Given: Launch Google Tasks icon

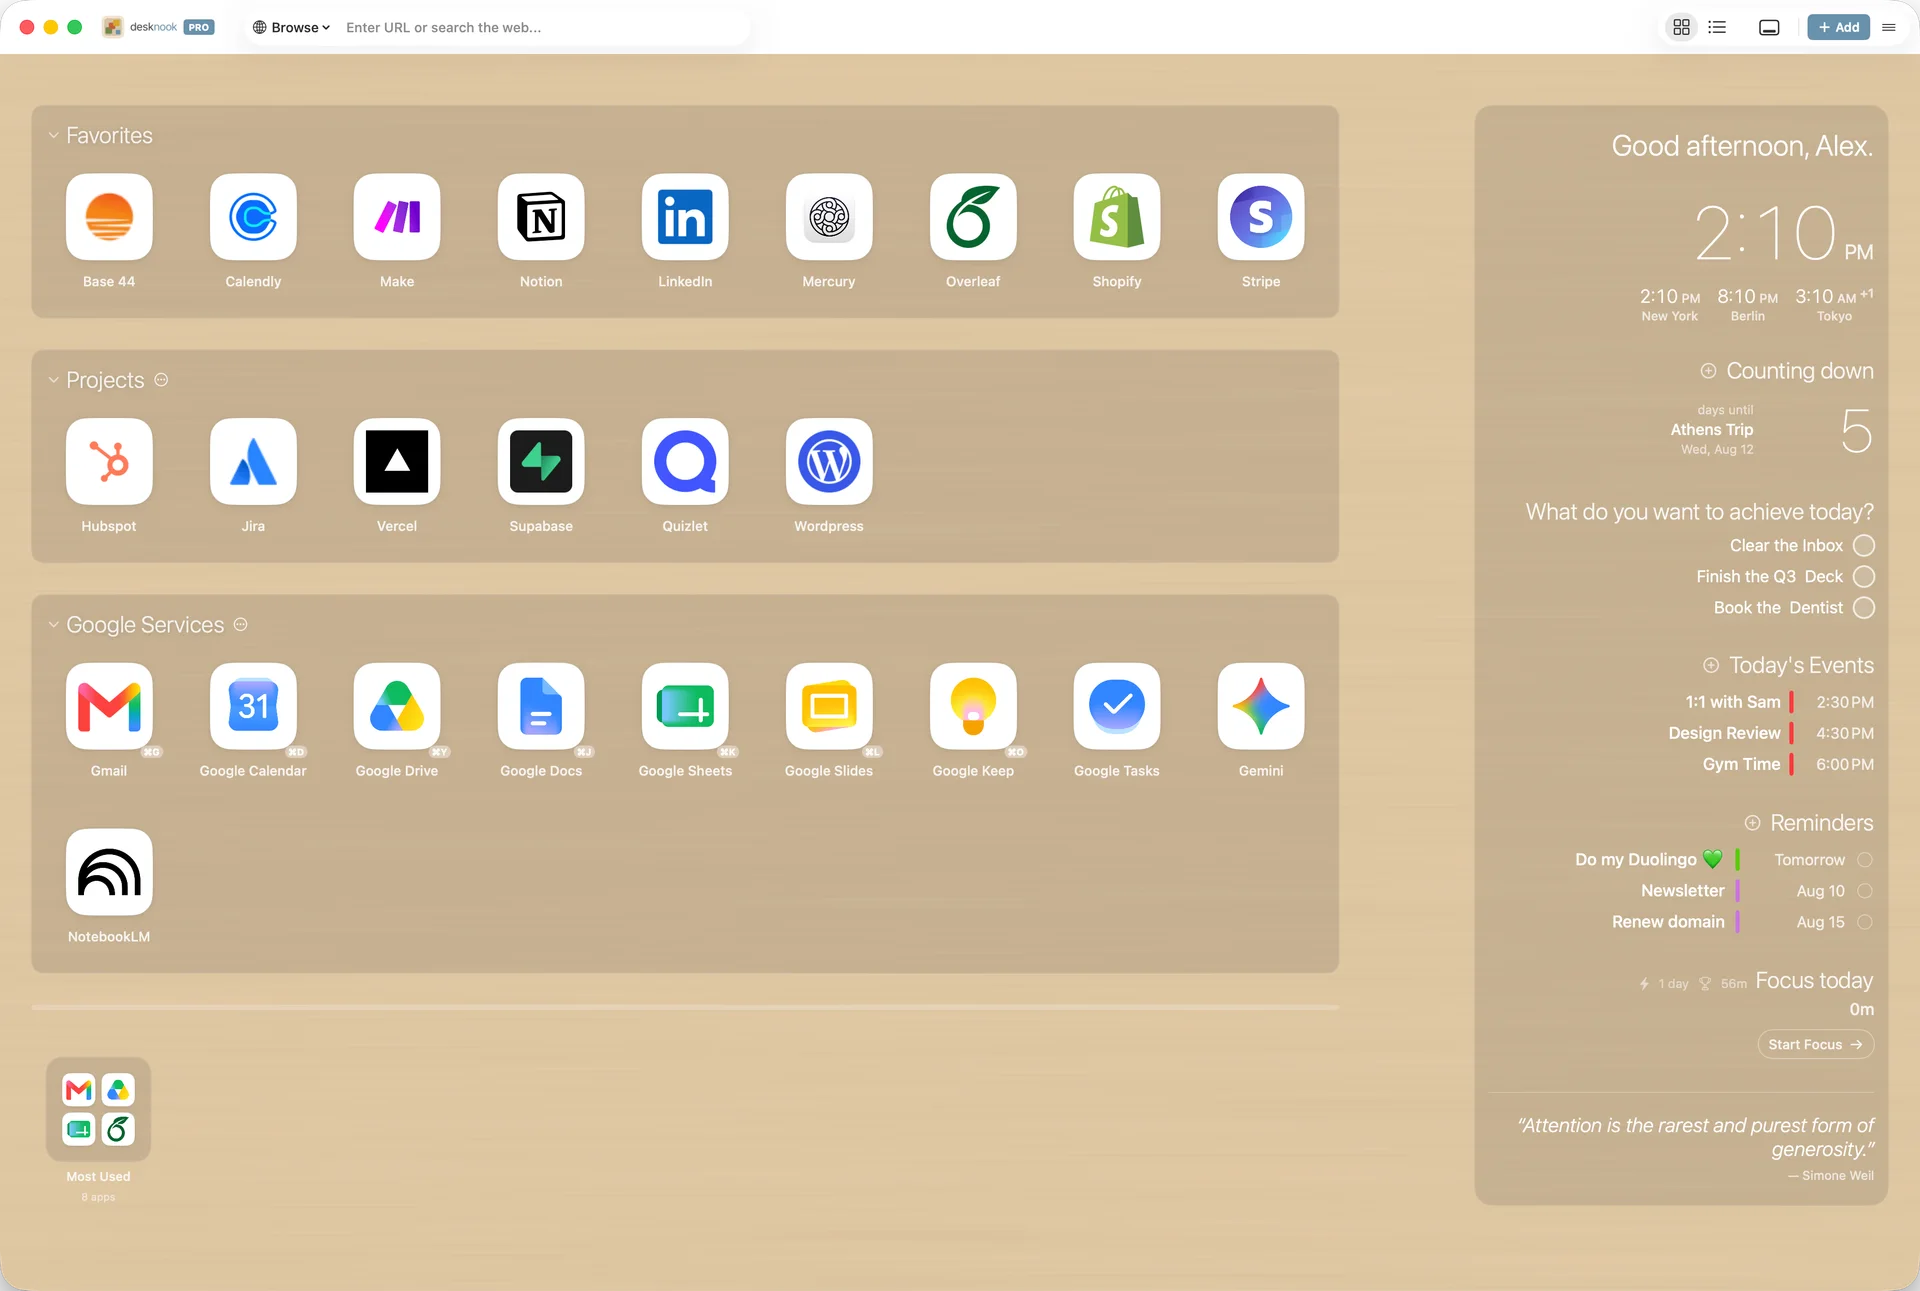Looking at the screenshot, I should pyautogui.click(x=1117, y=706).
